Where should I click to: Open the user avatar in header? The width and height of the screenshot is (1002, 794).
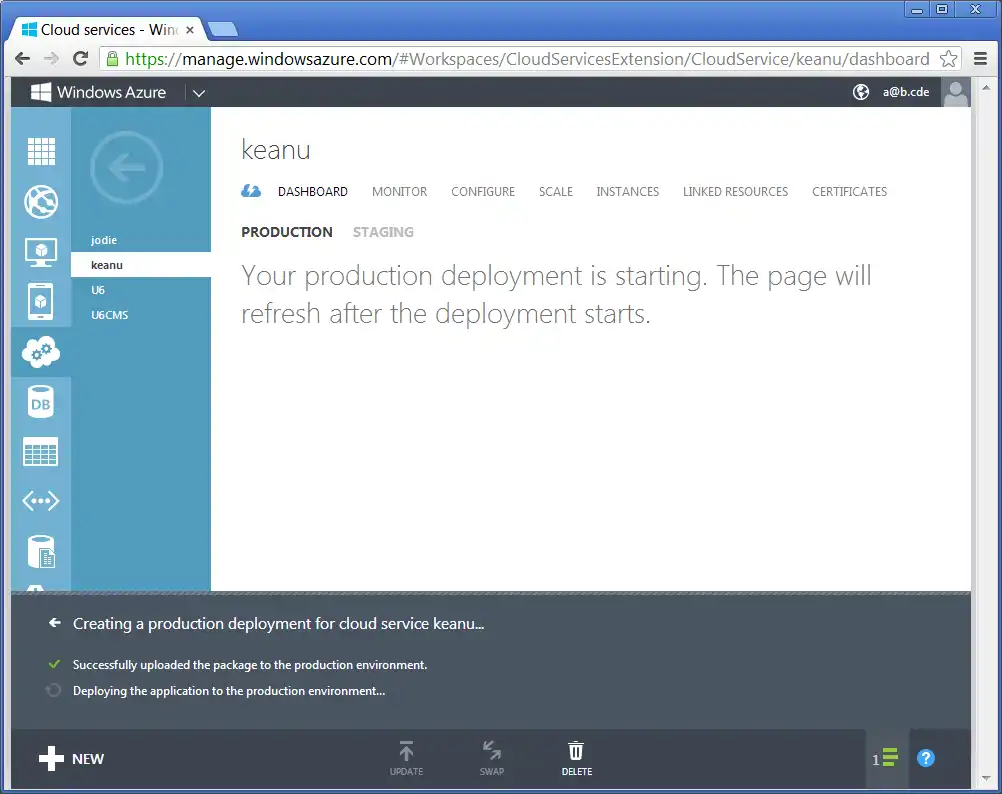pyautogui.click(x=956, y=93)
